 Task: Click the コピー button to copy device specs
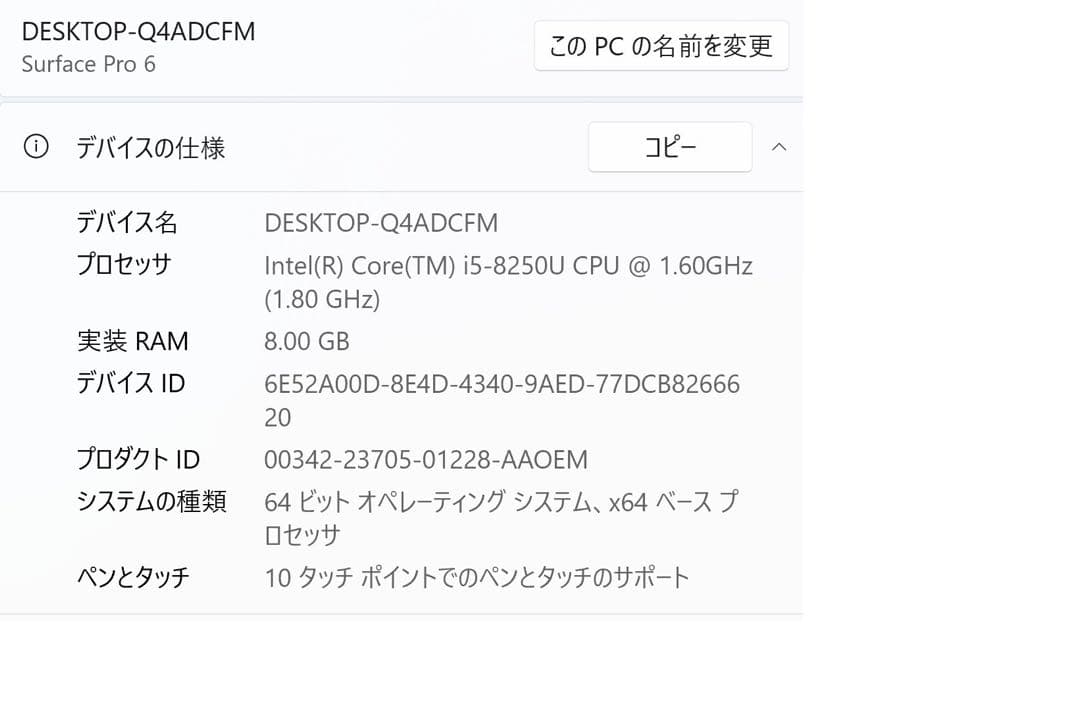(x=669, y=146)
